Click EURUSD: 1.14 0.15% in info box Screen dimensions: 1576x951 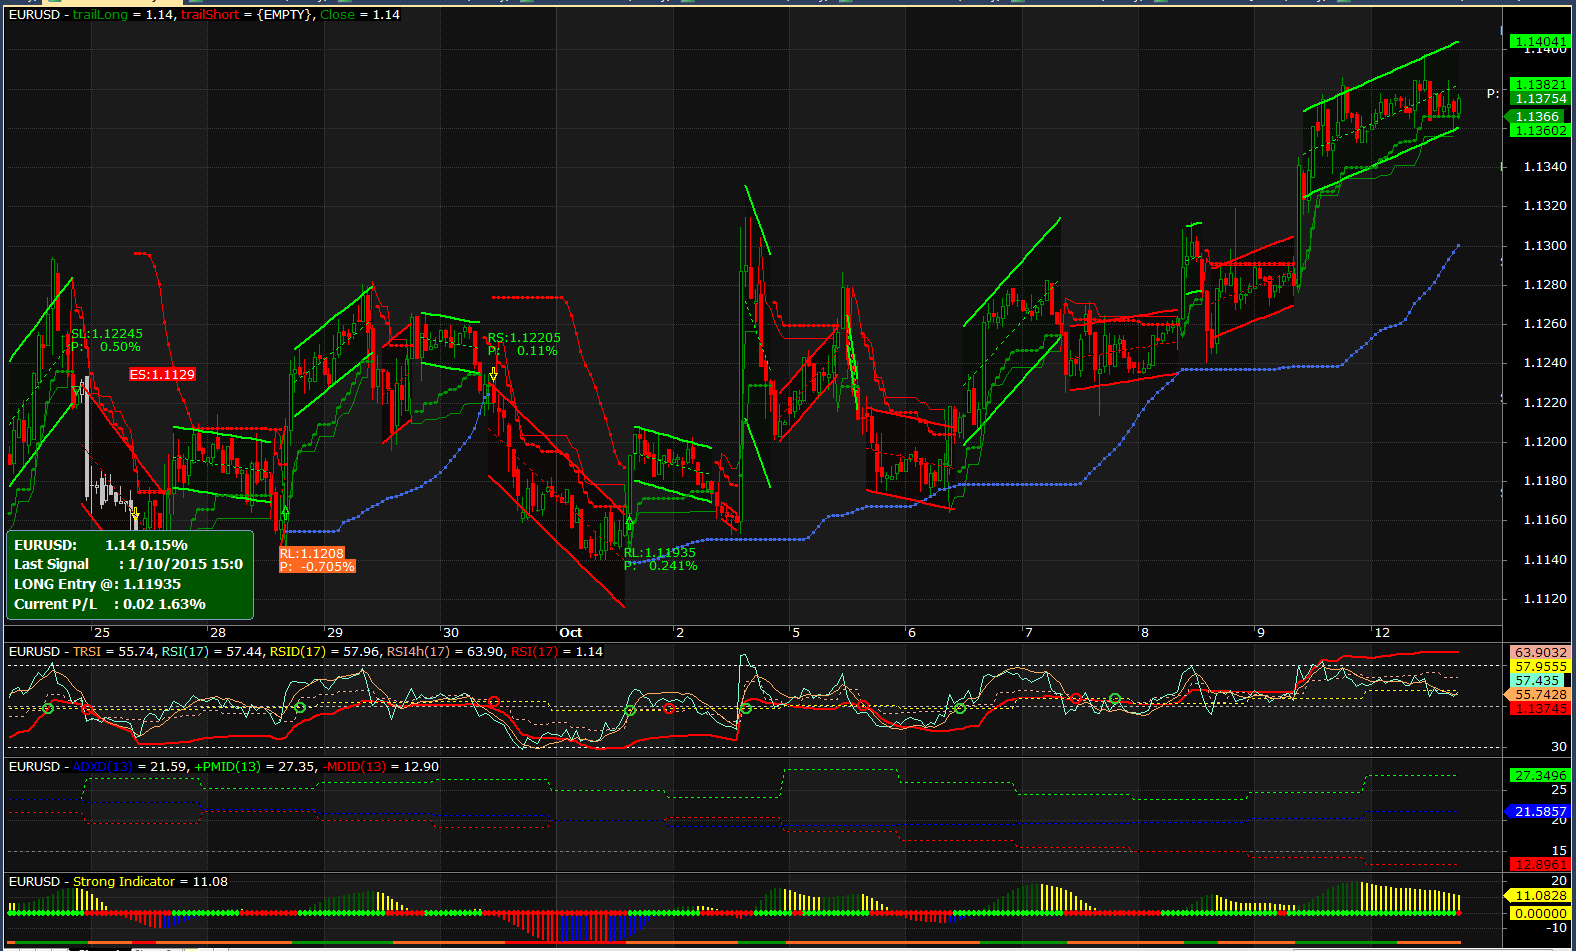pyautogui.click(x=100, y=546)
